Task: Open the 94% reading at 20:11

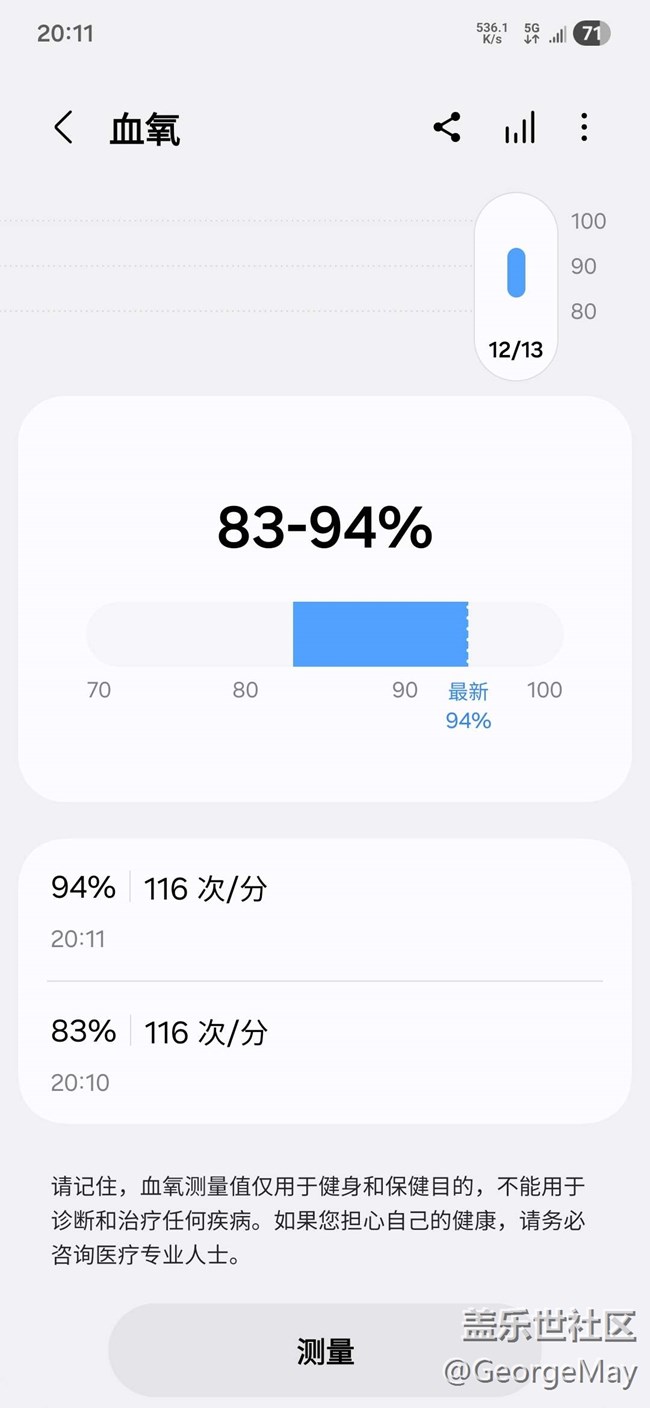Action: [324, 910]
